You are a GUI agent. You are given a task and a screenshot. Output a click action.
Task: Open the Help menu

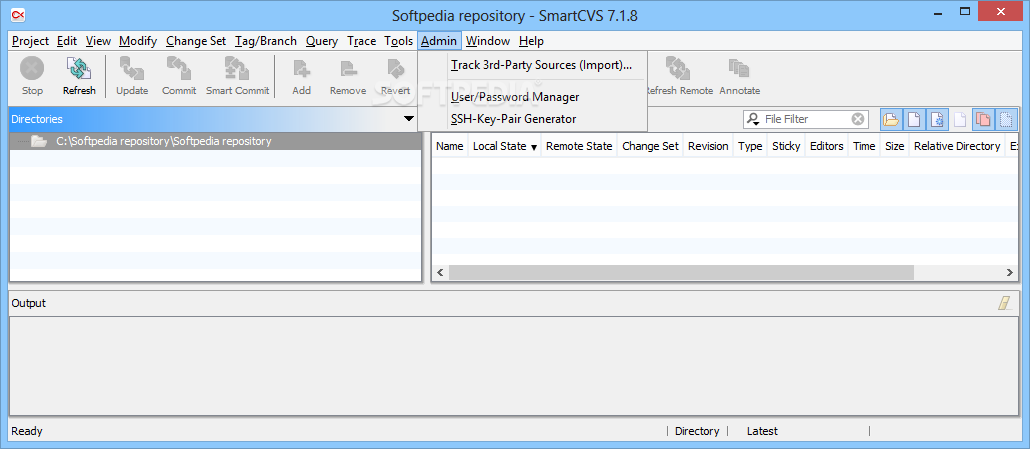point(531,41)
